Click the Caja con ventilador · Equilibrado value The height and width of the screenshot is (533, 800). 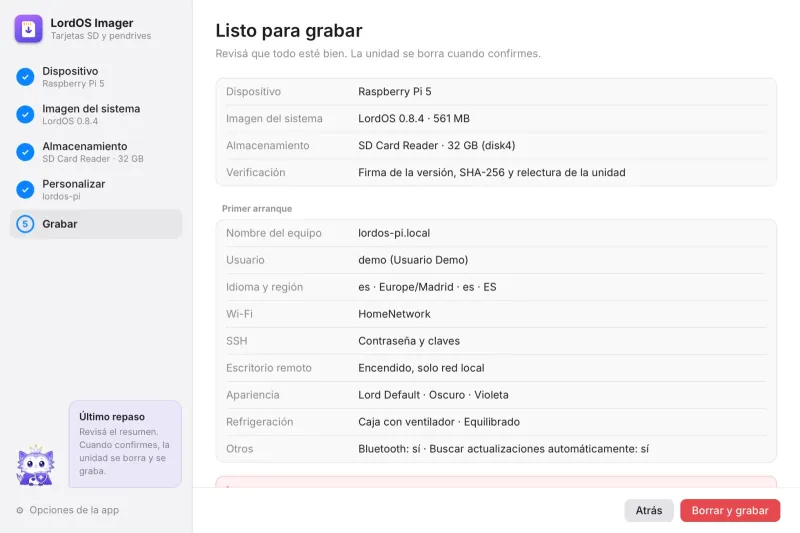tap(439, 422)
